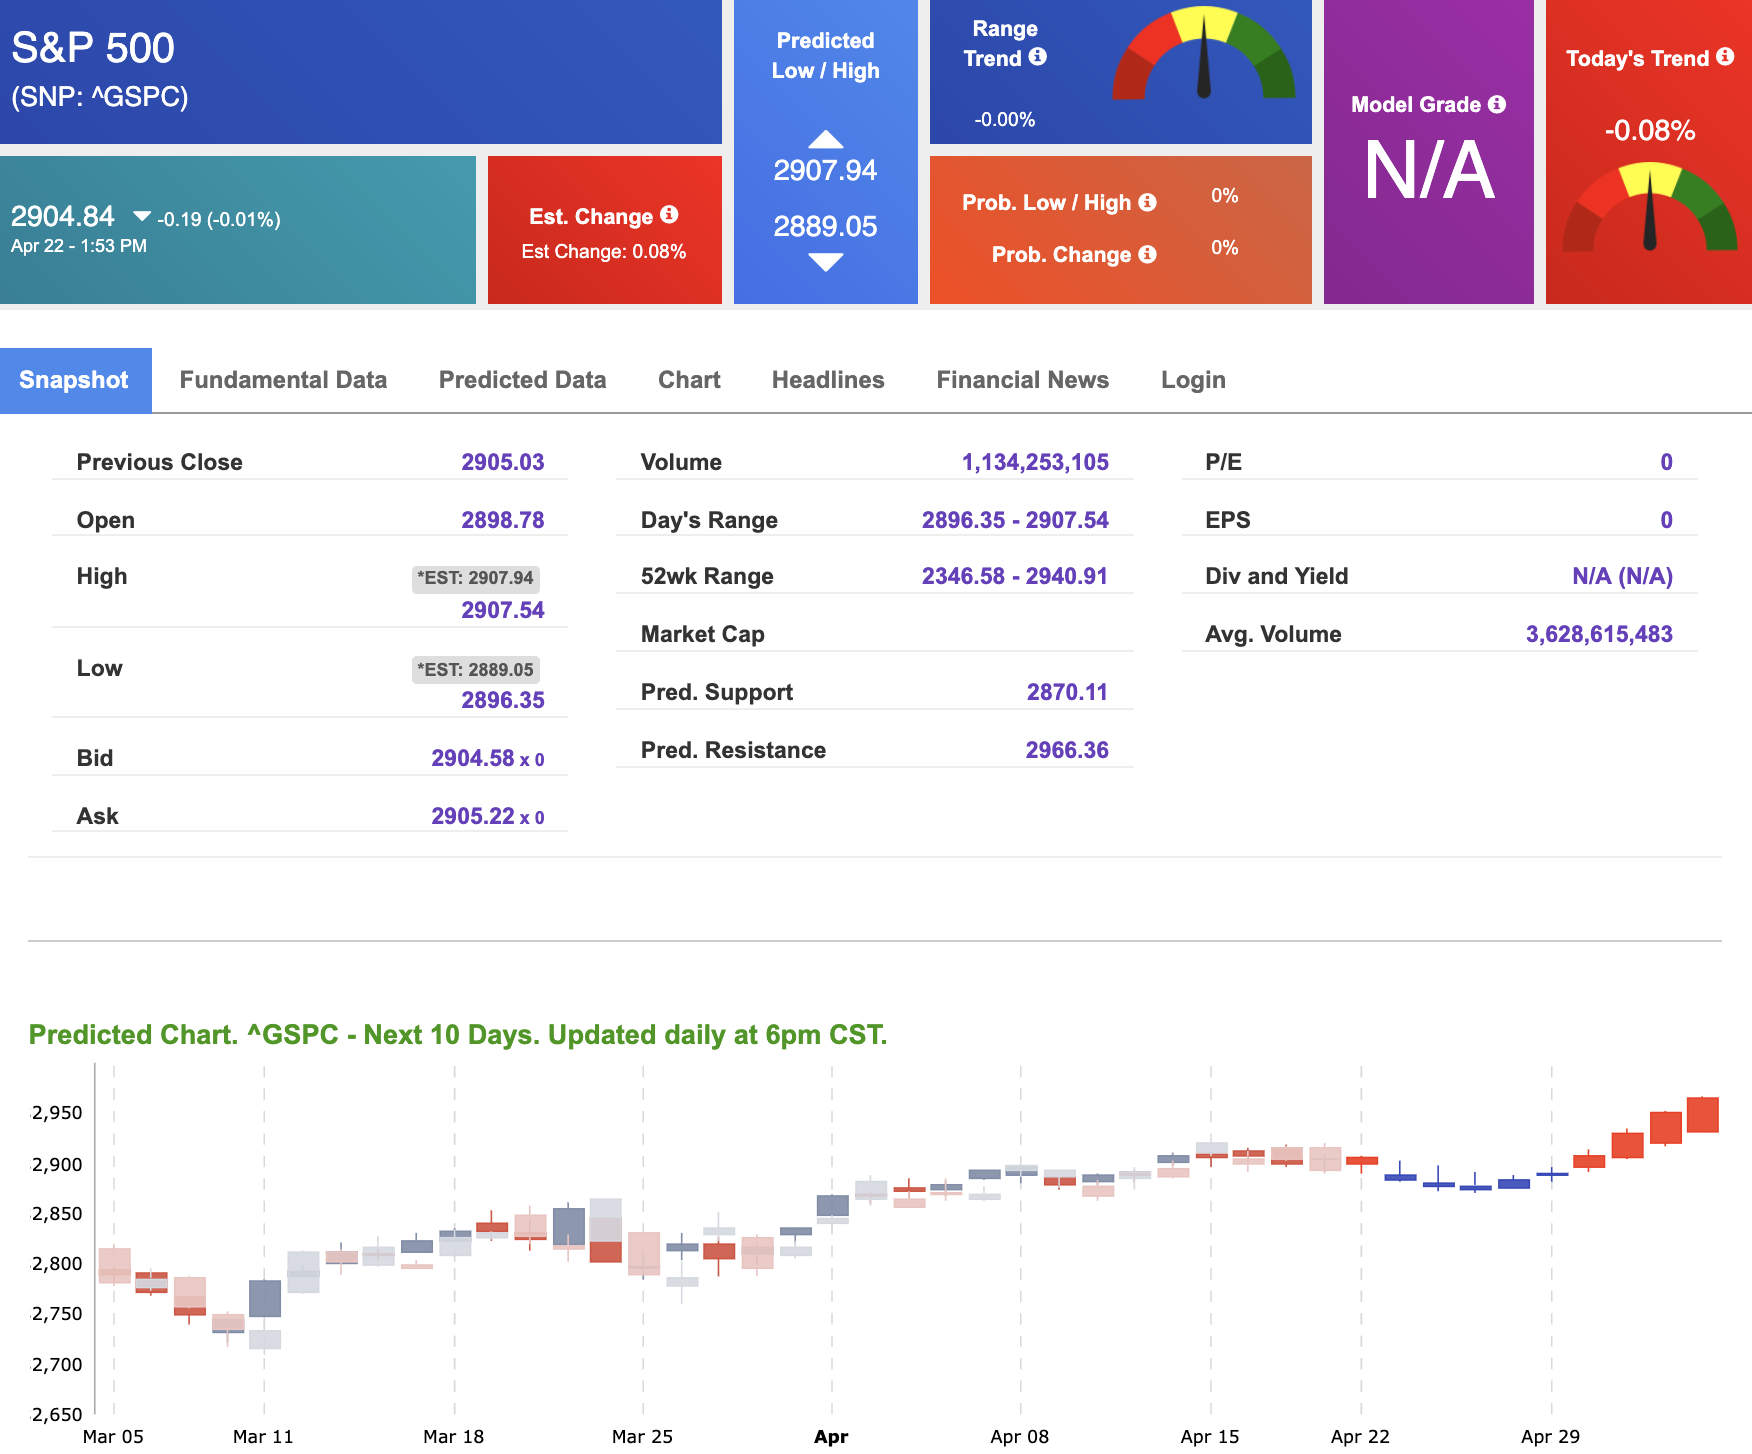
Task: Click Low value 2896.35
Action: point(503,700)
